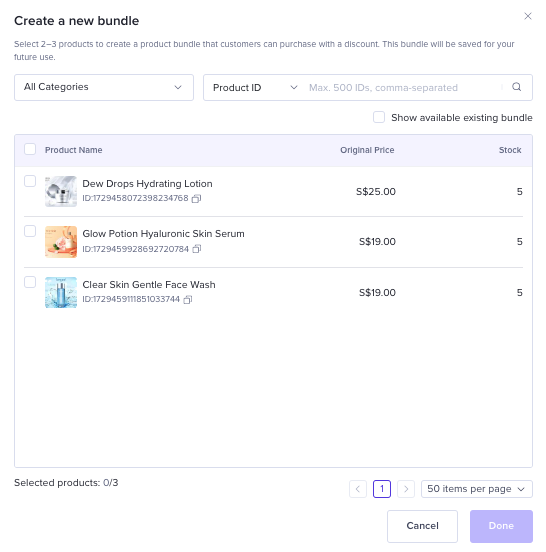Expand the Product ID search type dropdown
The height and width of the screenshot is (552, 546).
point(255,88)
